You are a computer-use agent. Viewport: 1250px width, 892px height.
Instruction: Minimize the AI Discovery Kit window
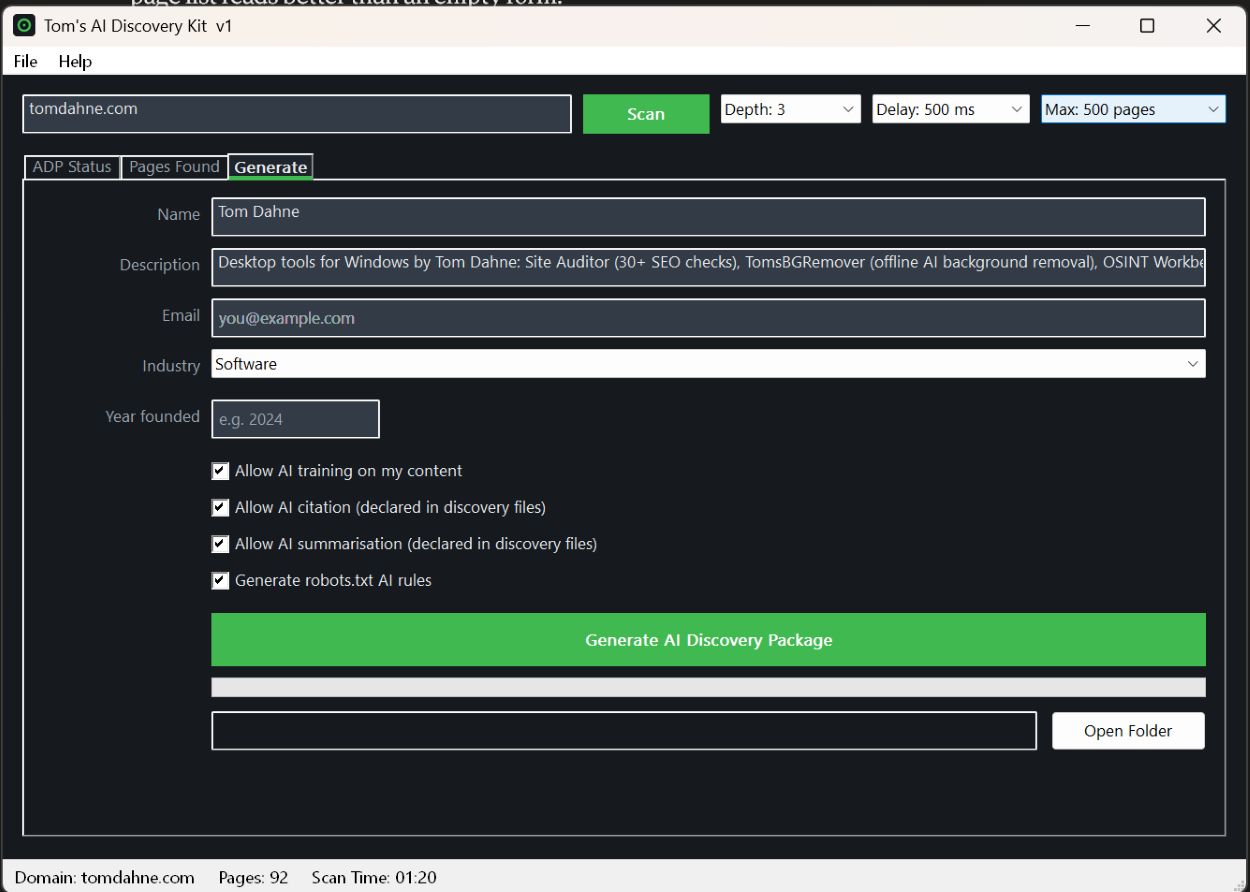click(1082, 26)
